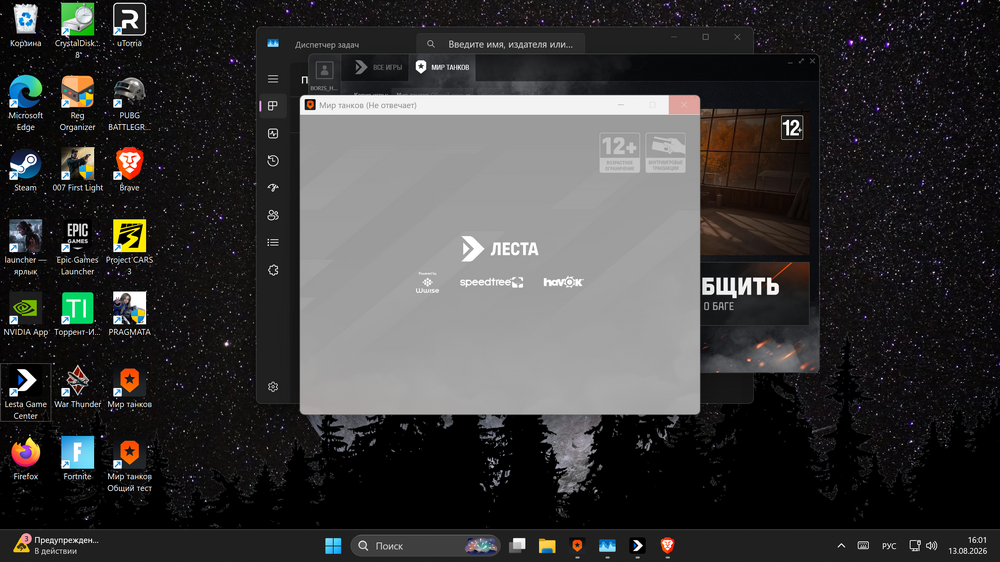Open network status tray icon
The image size is (1000, 562).
click(915, 545)
